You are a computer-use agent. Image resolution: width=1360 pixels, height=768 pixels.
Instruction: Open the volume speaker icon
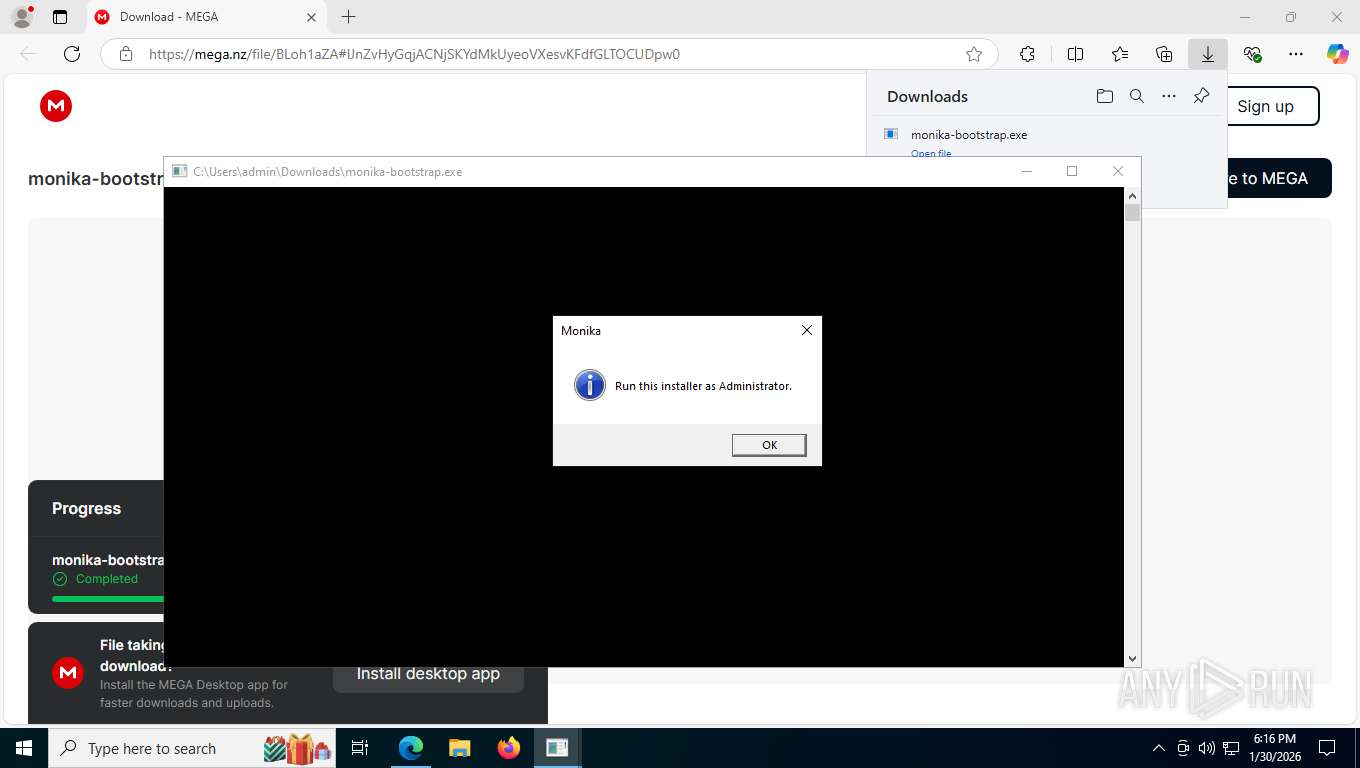[x=1206, y=748]
